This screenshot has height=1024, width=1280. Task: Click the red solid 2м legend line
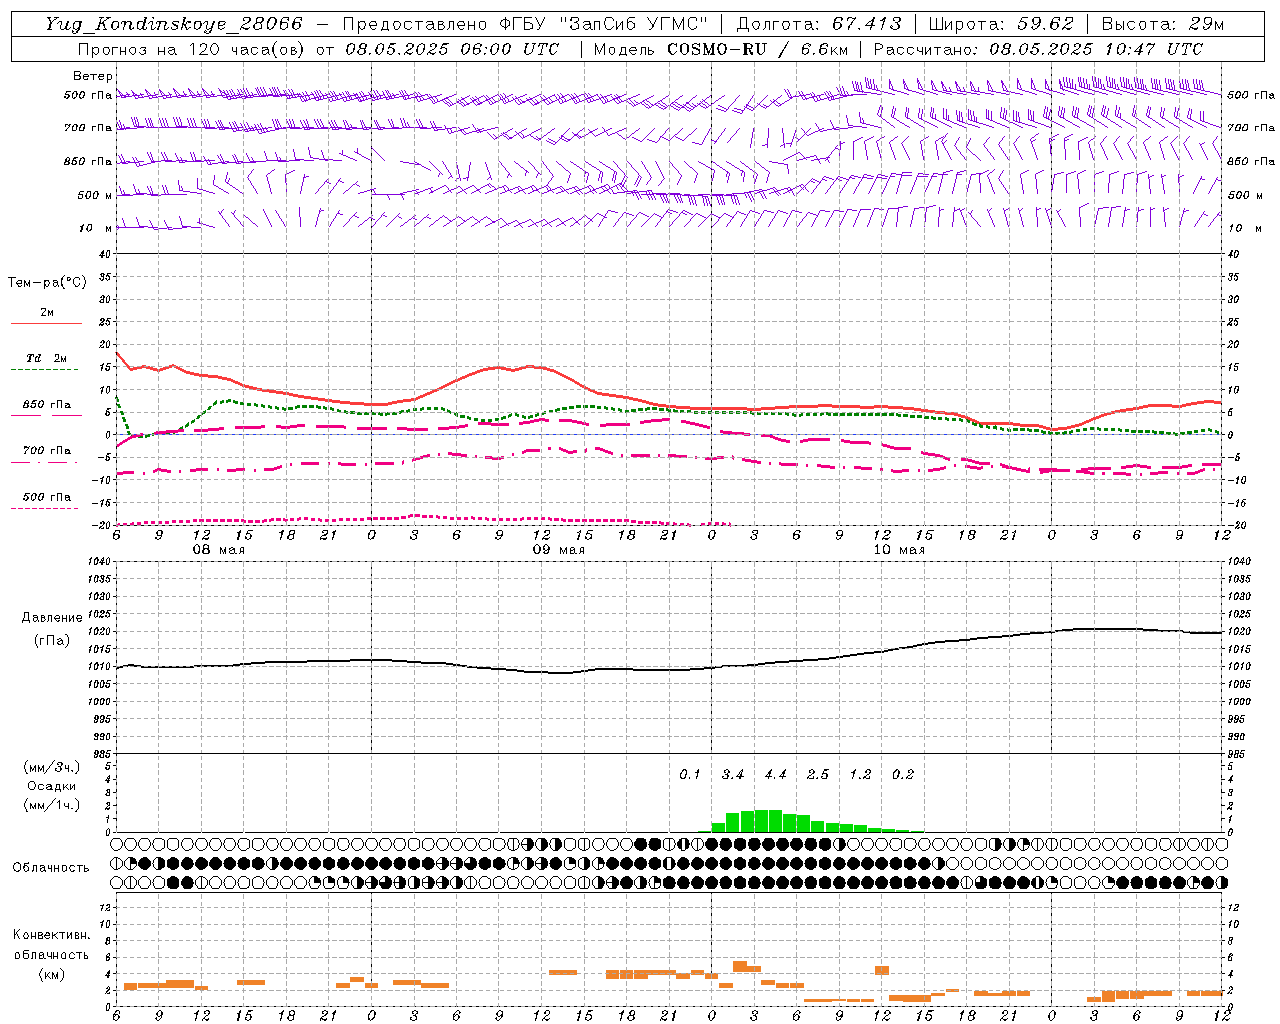(x=46, y=323)
